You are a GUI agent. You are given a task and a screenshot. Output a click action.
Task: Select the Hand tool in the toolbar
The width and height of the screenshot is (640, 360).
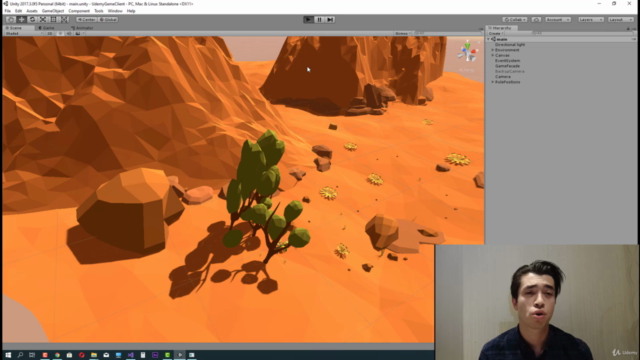pos(11,20)
